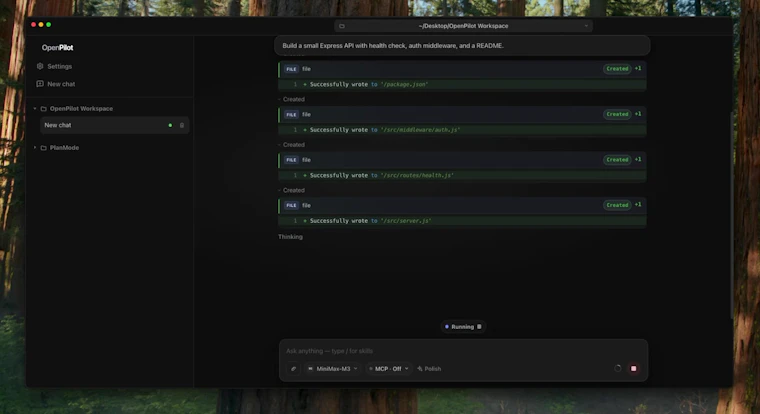Open the MCP · Off dropdown
This screenshot has height=414, width=760.
[x=388, y=369]
